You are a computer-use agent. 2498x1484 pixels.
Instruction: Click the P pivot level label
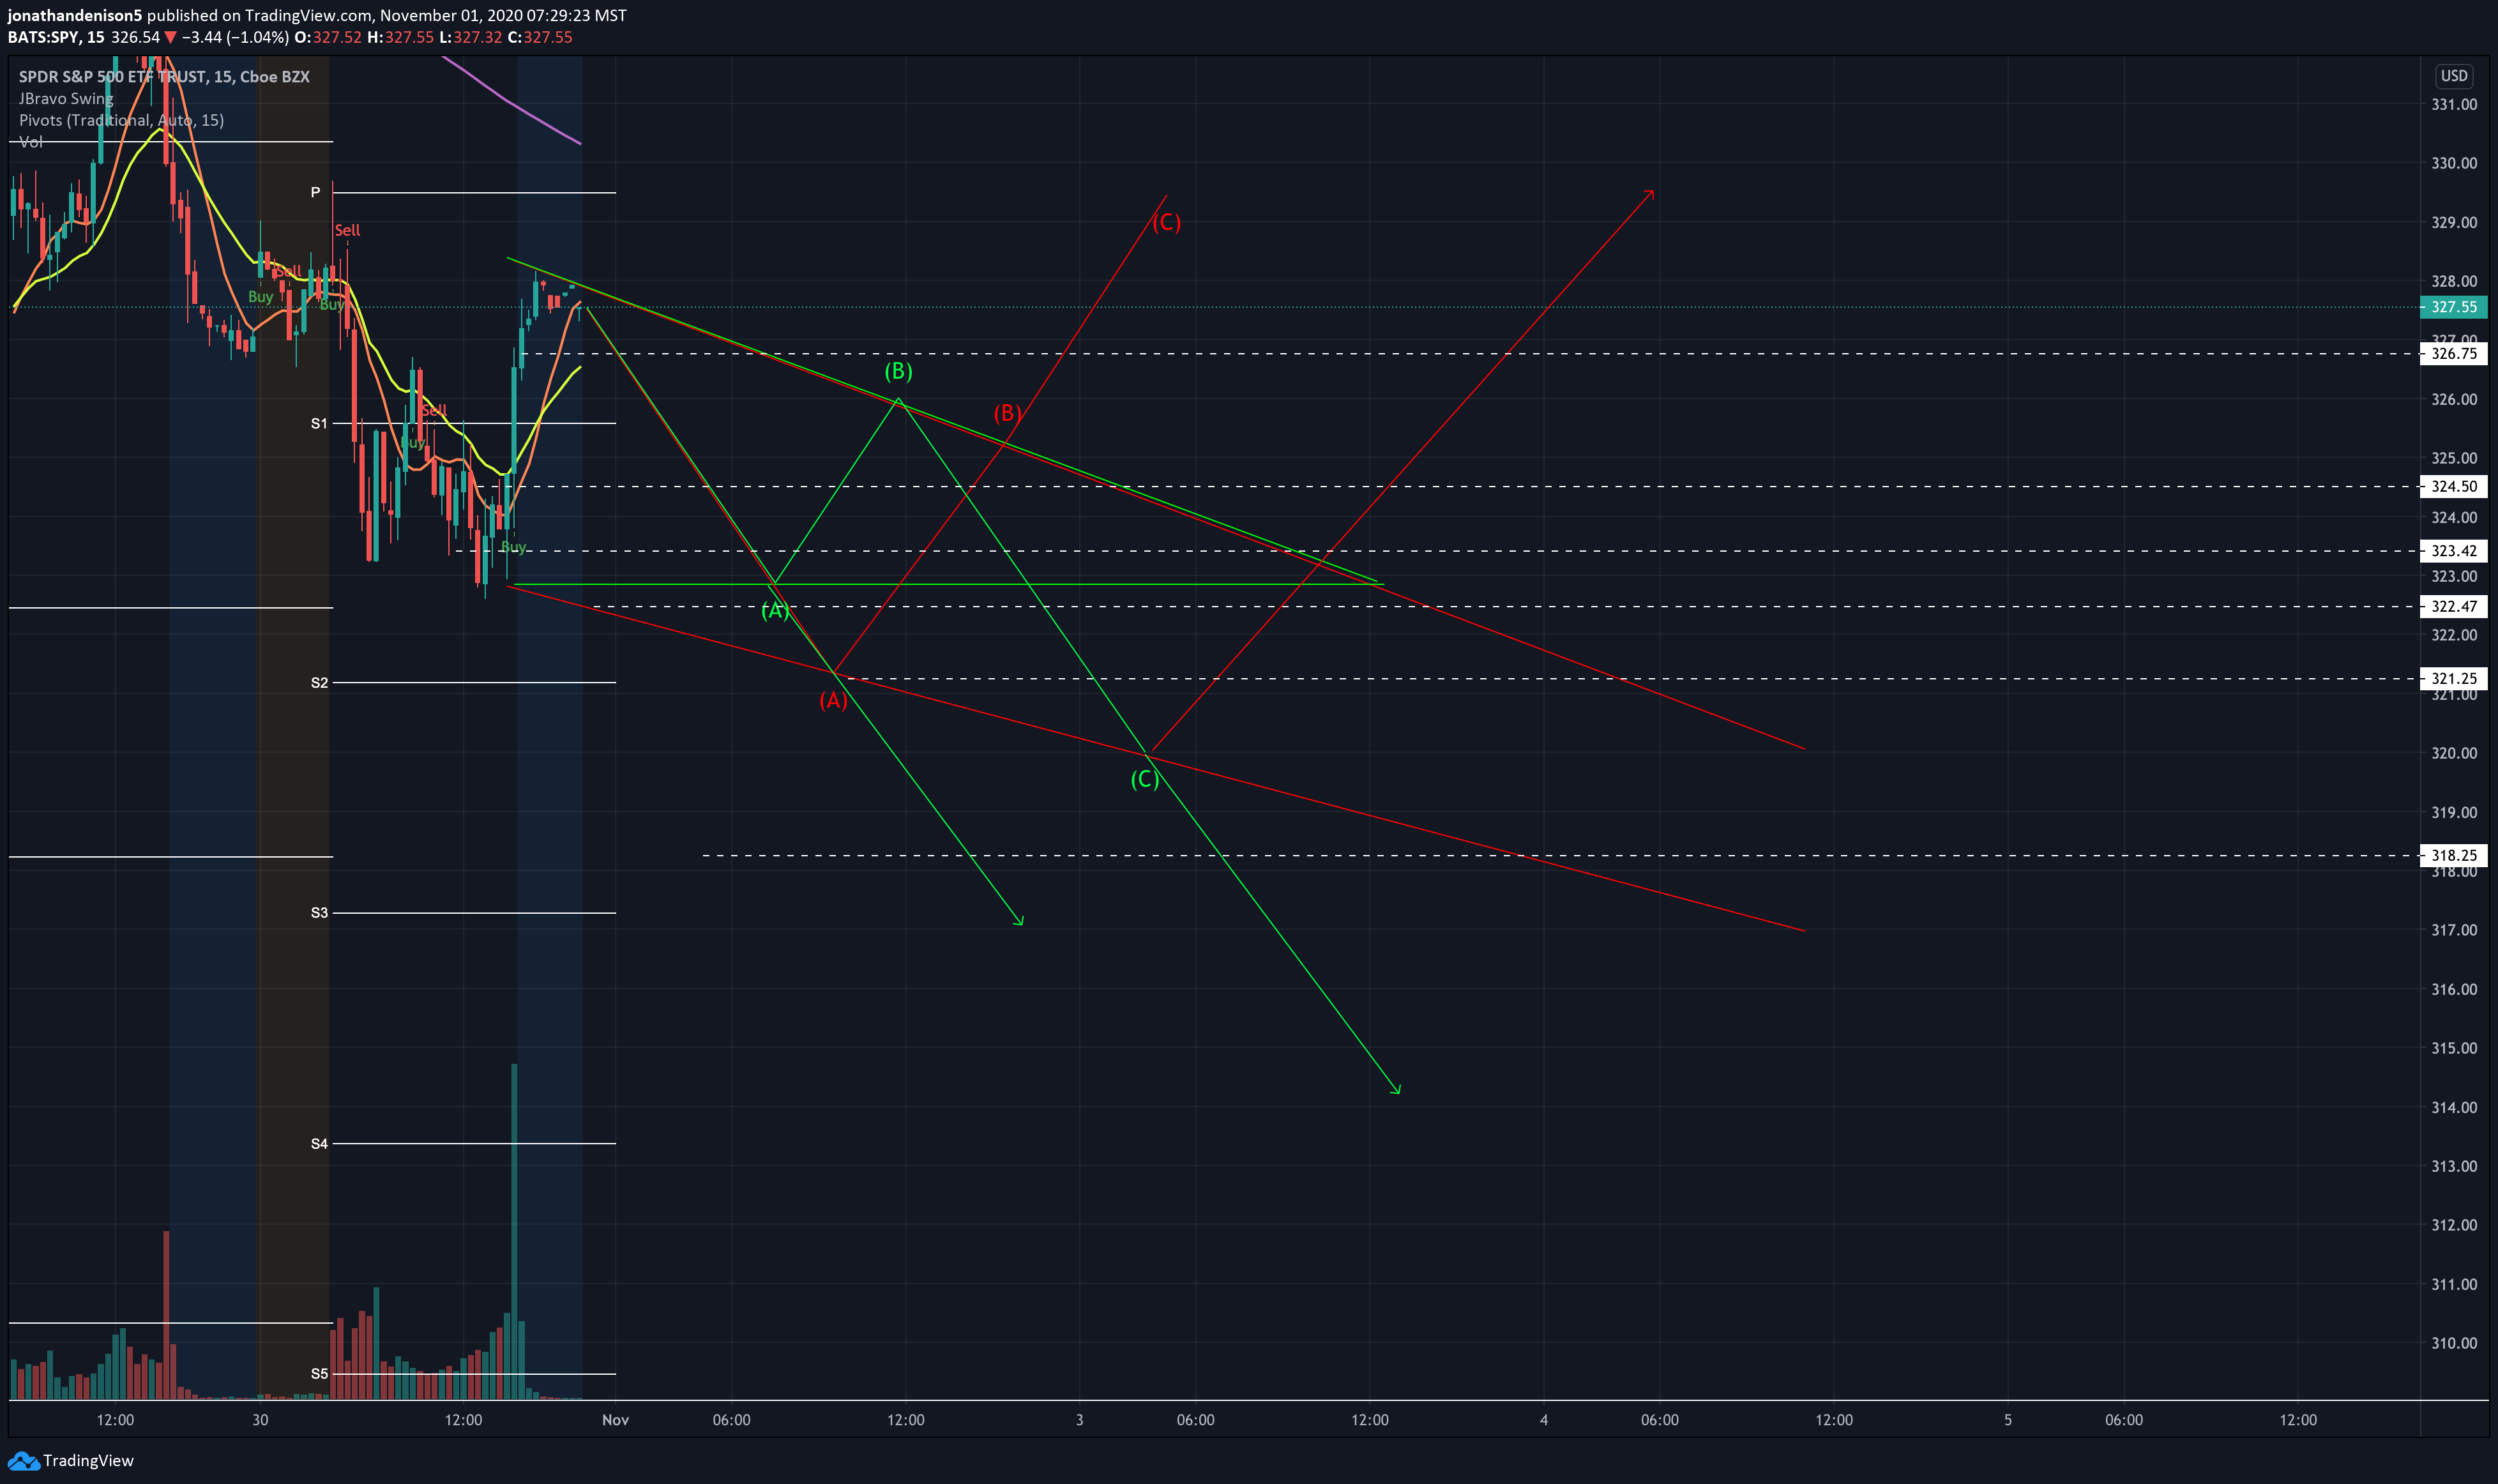(x=315, y=192)
